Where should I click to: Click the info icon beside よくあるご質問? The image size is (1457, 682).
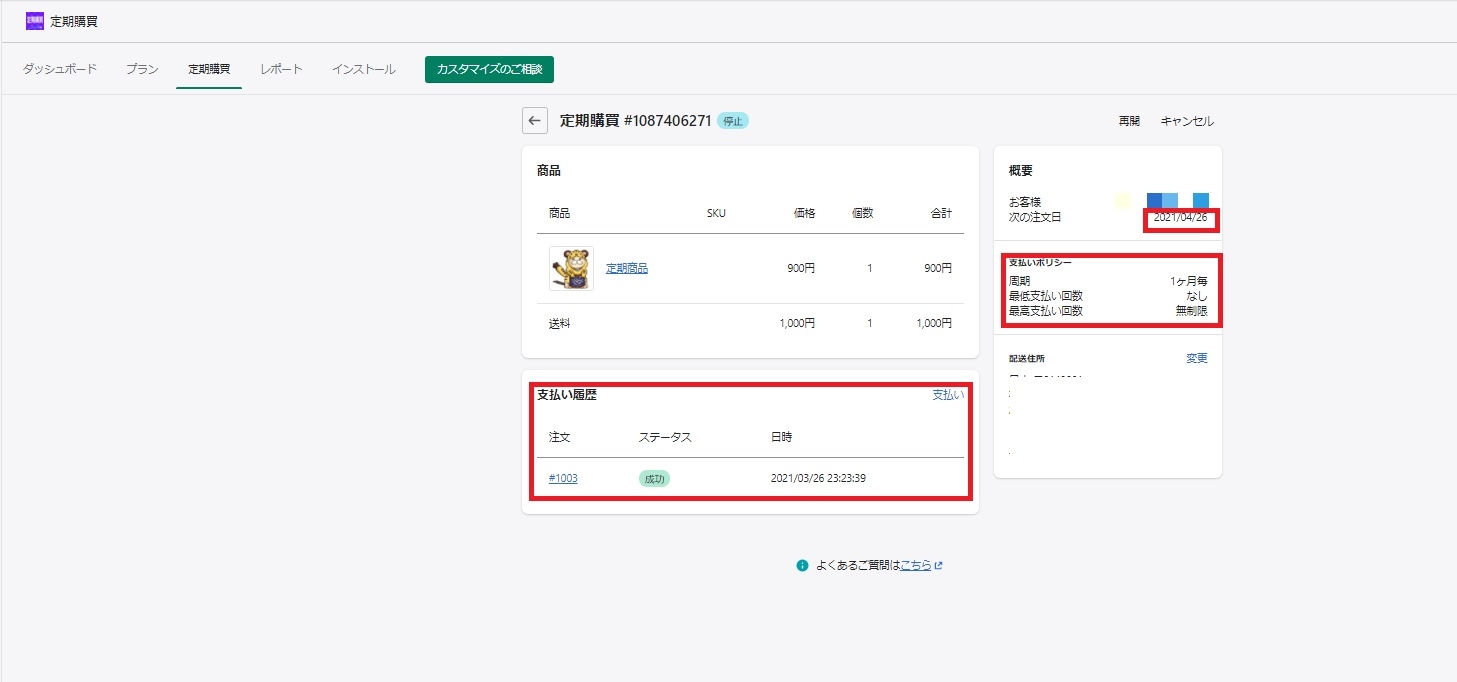802,565
